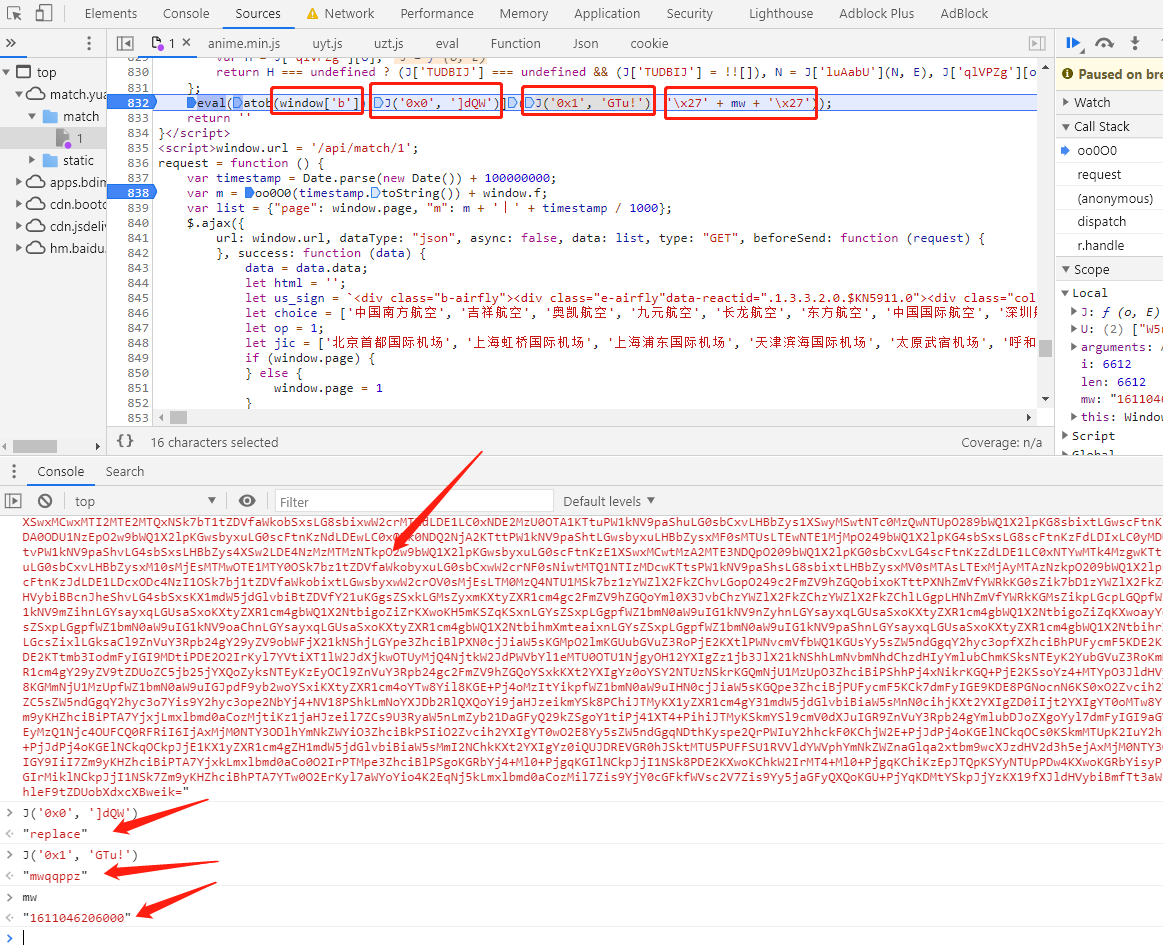This screenshot has height=947, width=1163.
Task: Toggle the device toolbar icon
Action: pyautogui.click(x=44, y=14)
